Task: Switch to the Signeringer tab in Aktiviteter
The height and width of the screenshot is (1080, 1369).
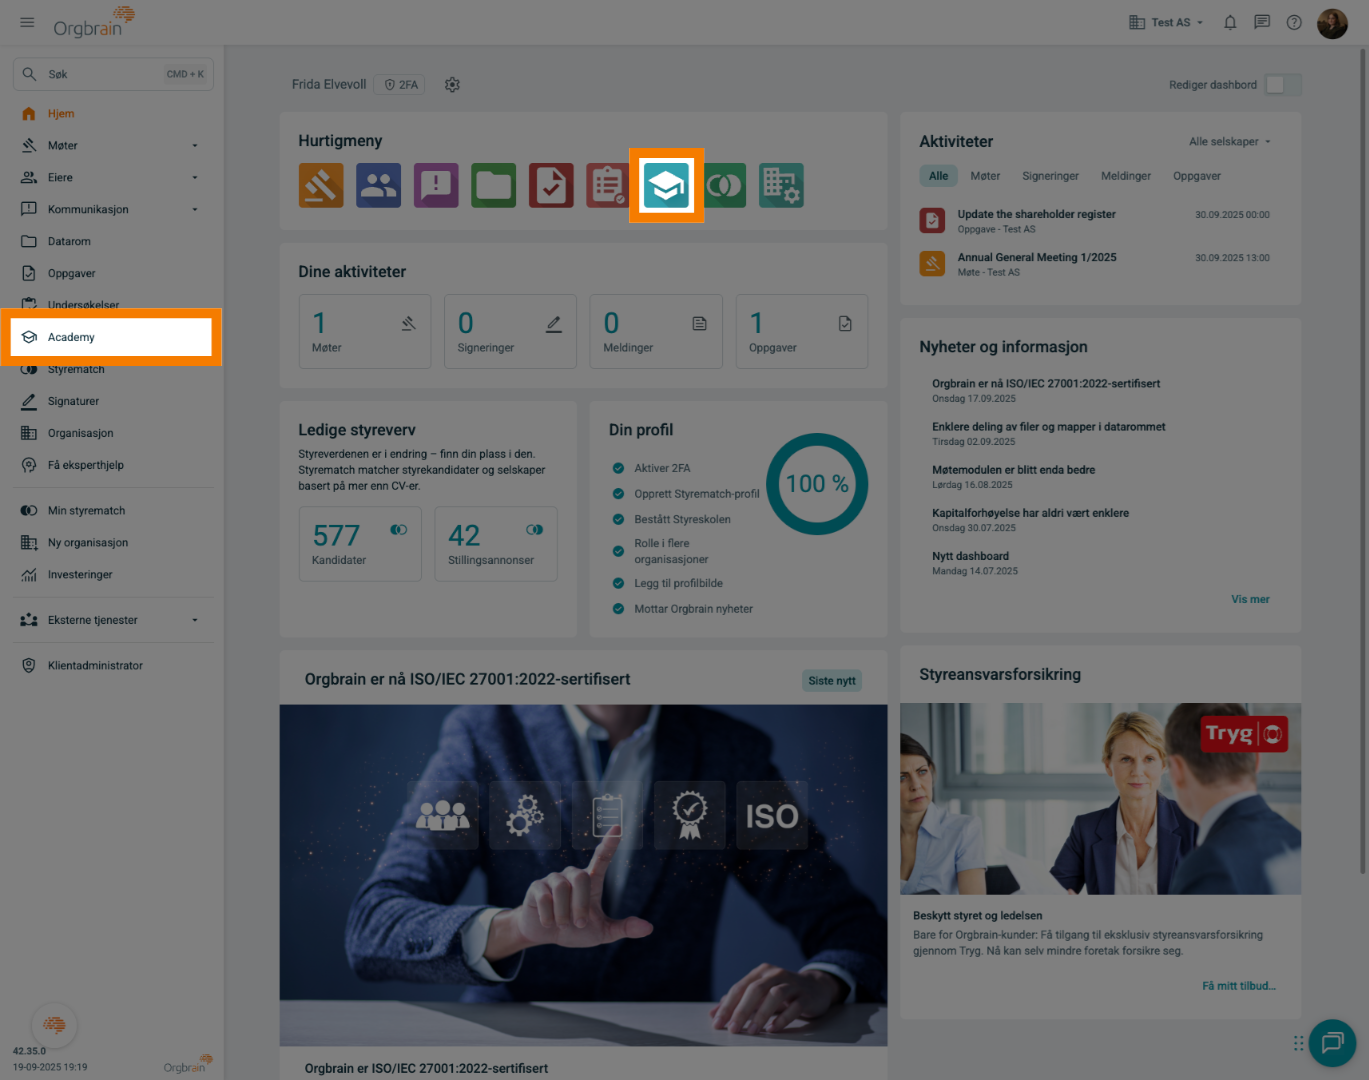Action: pos(1050,176)
